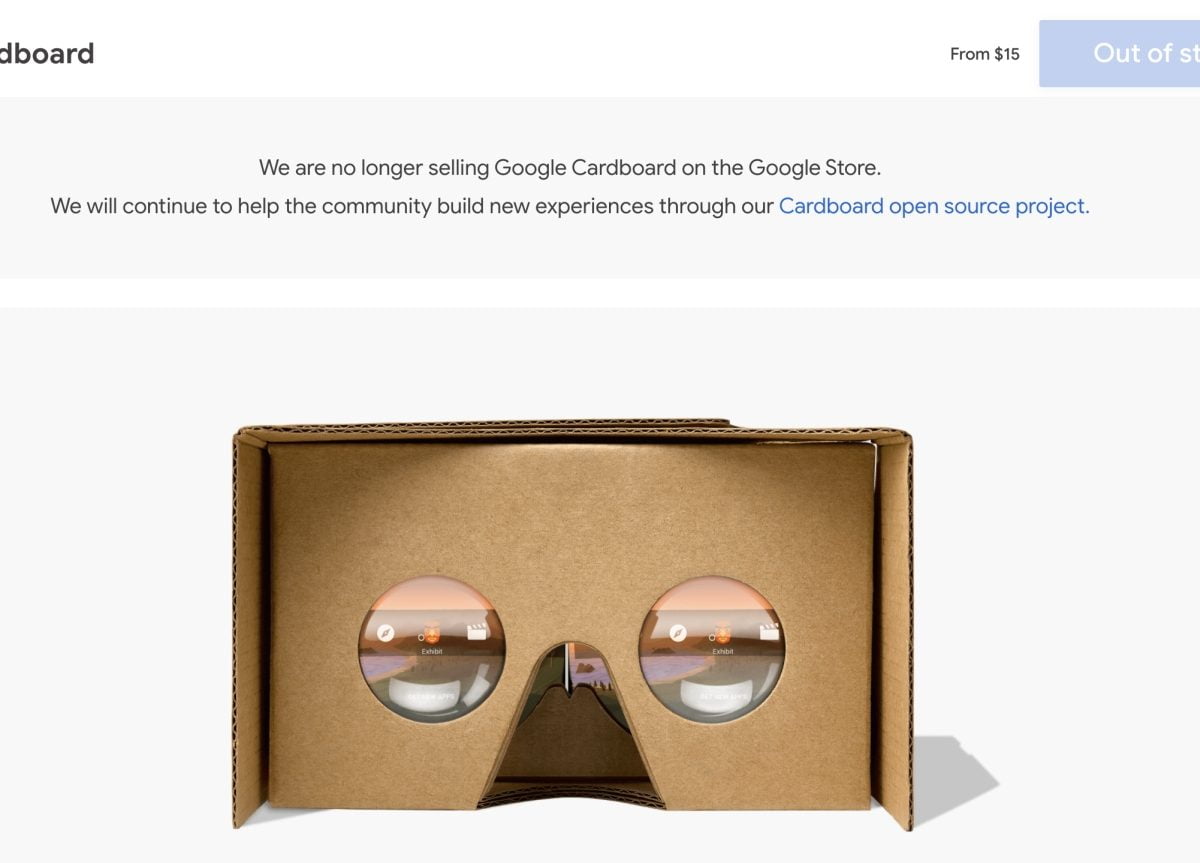Click the clapperboard icon in right lens

769,631
